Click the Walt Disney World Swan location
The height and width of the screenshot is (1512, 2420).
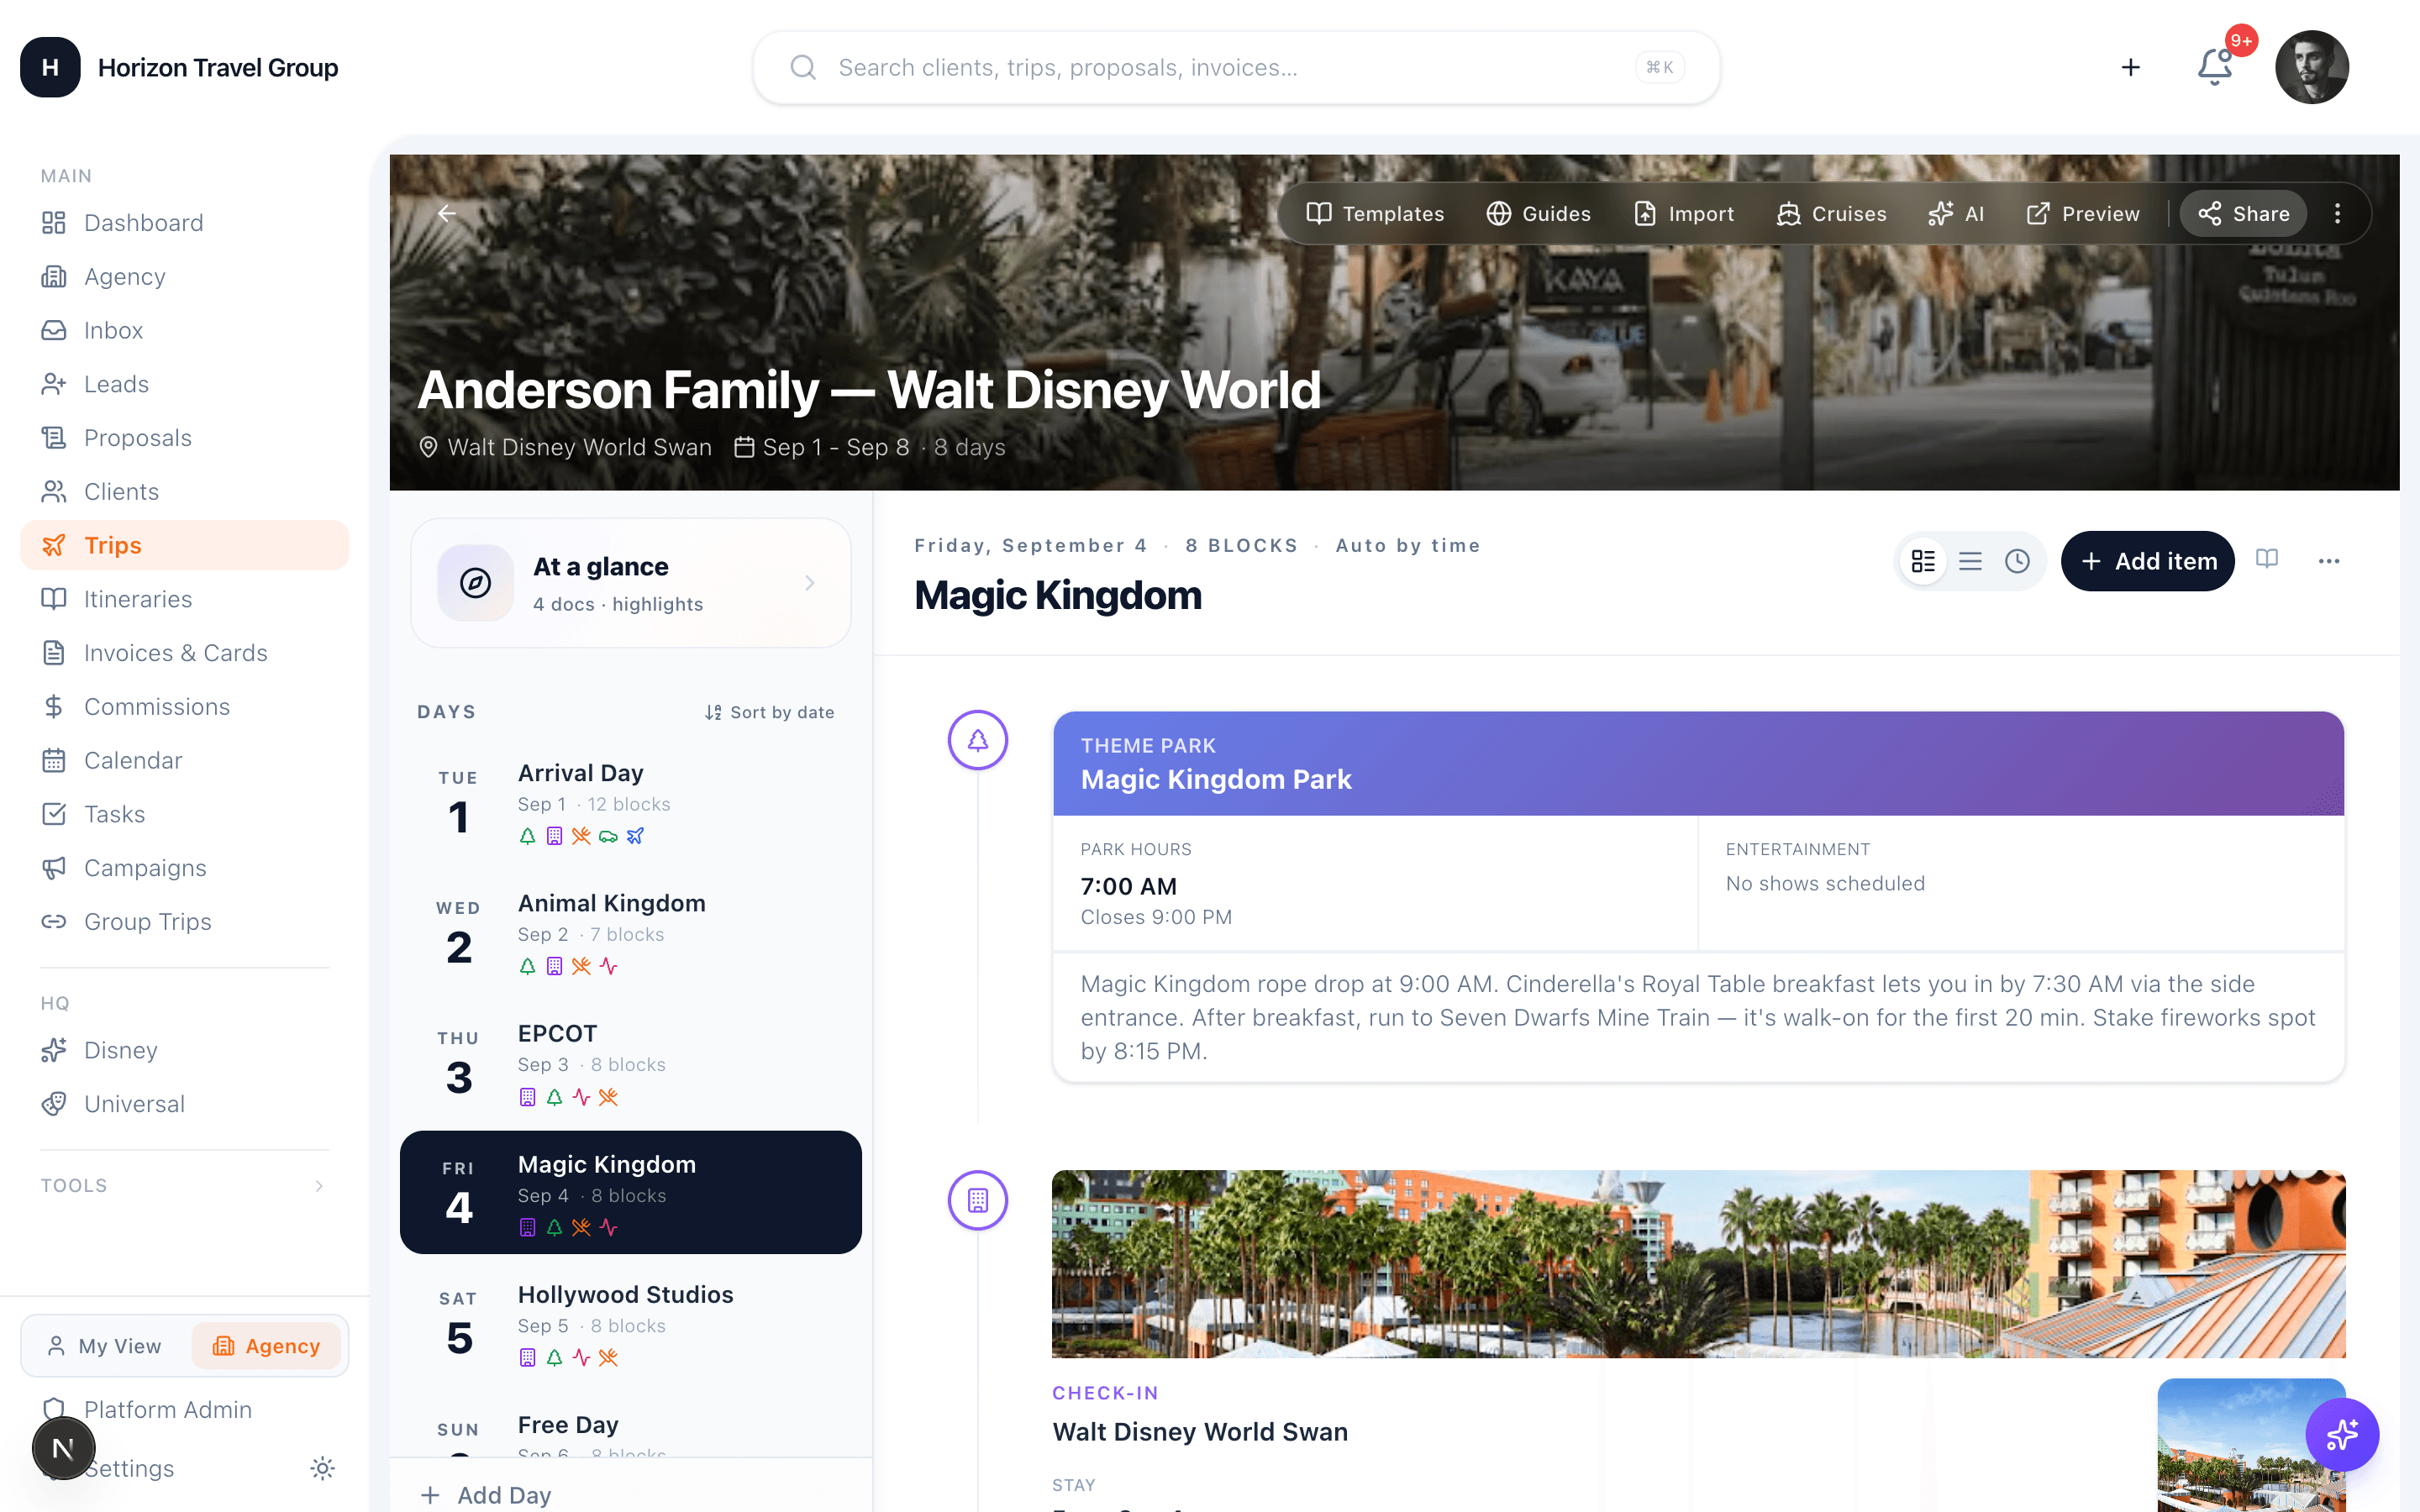tap(566, 447)
